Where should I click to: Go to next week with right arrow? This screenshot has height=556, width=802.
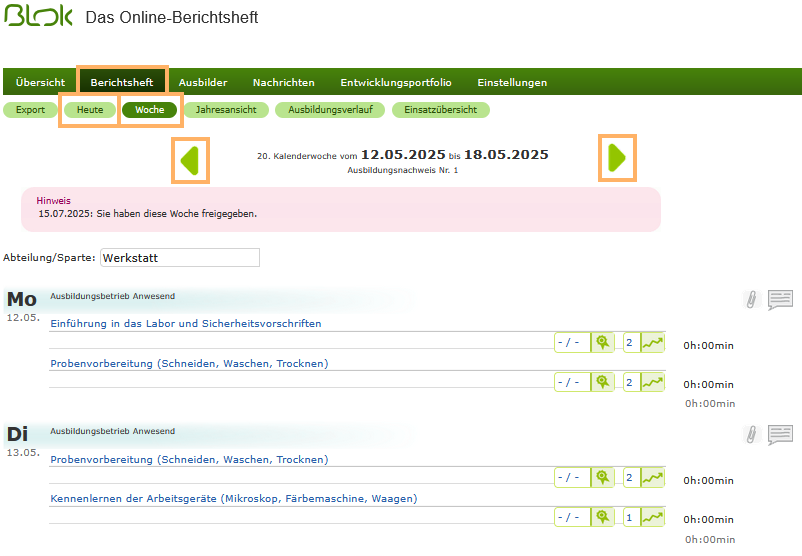(617, 158)
